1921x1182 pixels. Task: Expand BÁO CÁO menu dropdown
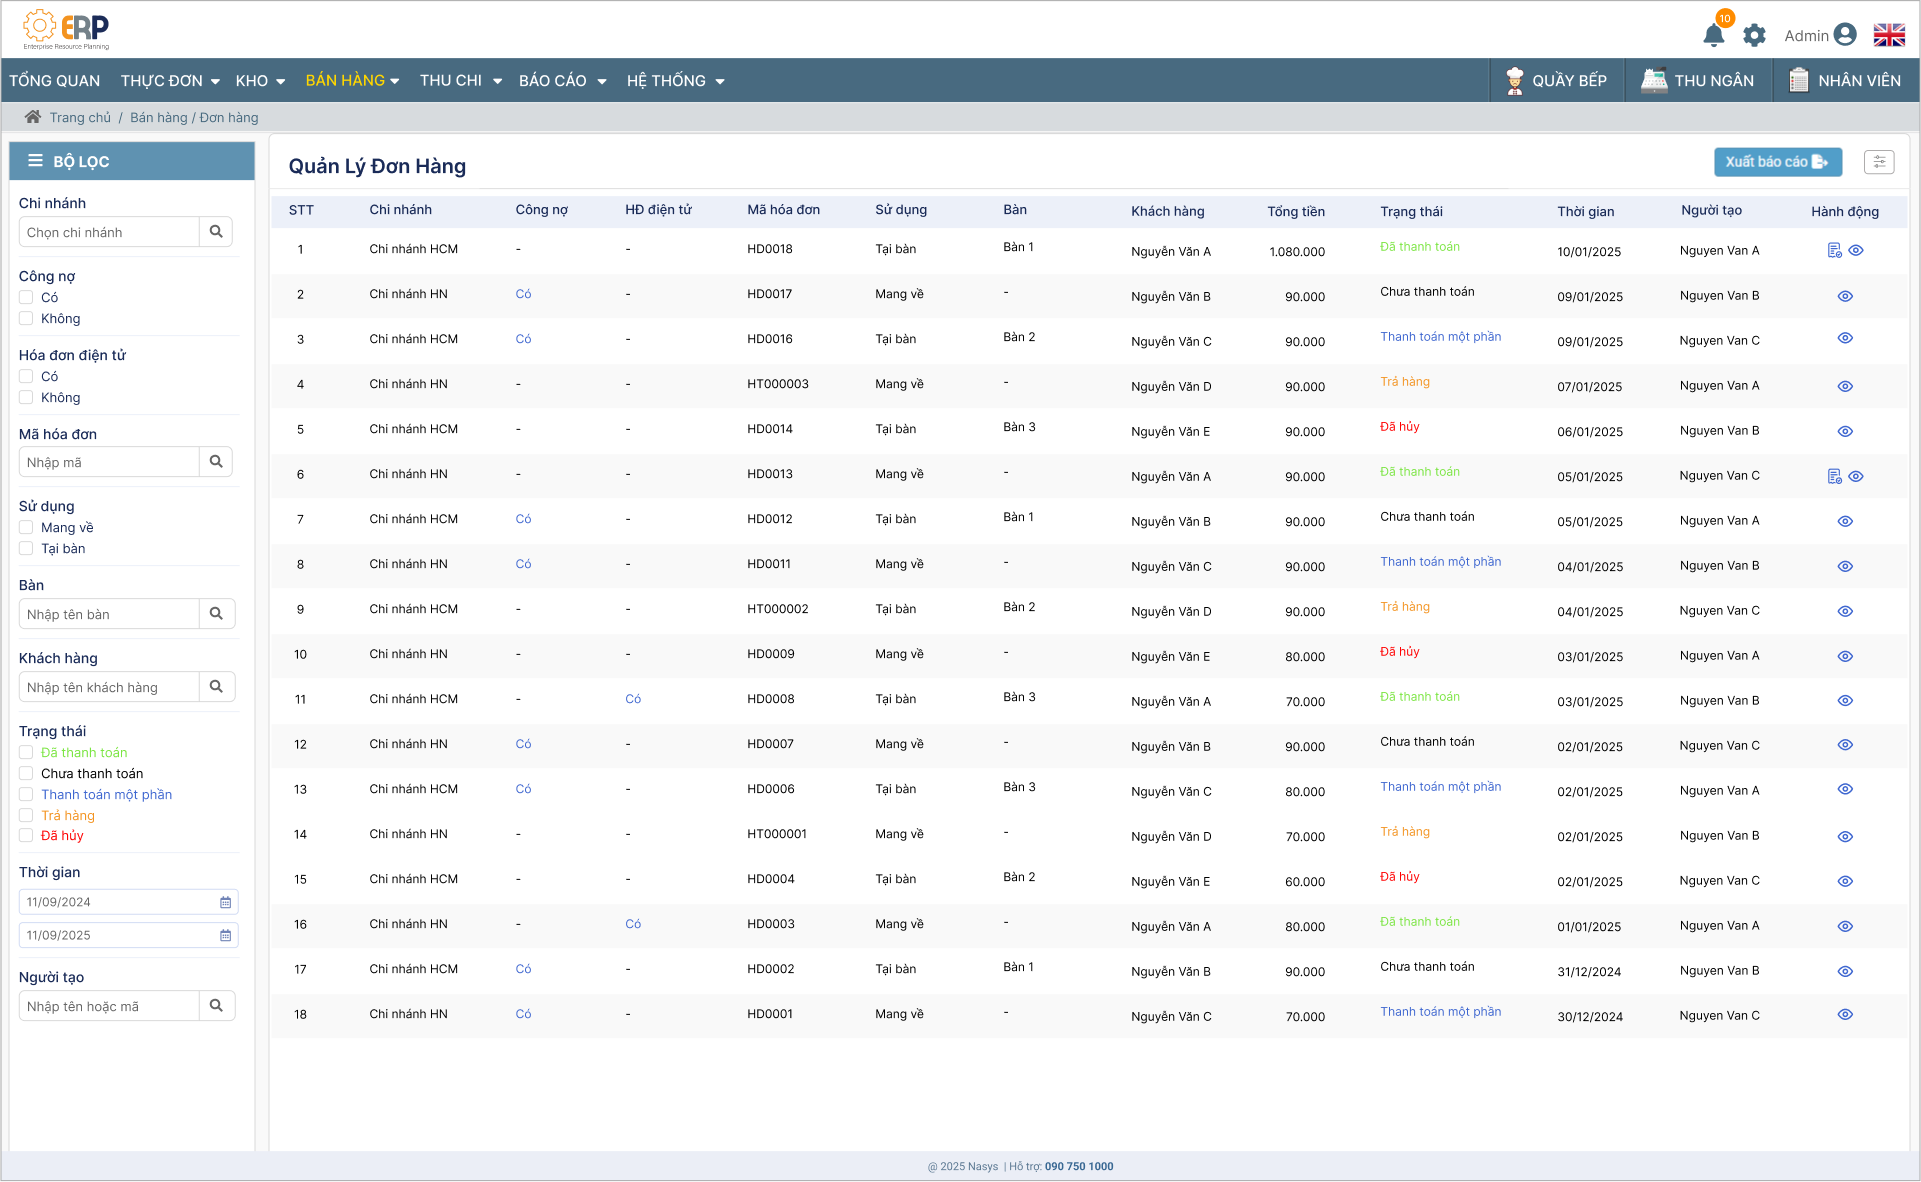pyautogui.click(x=563, y=81)
